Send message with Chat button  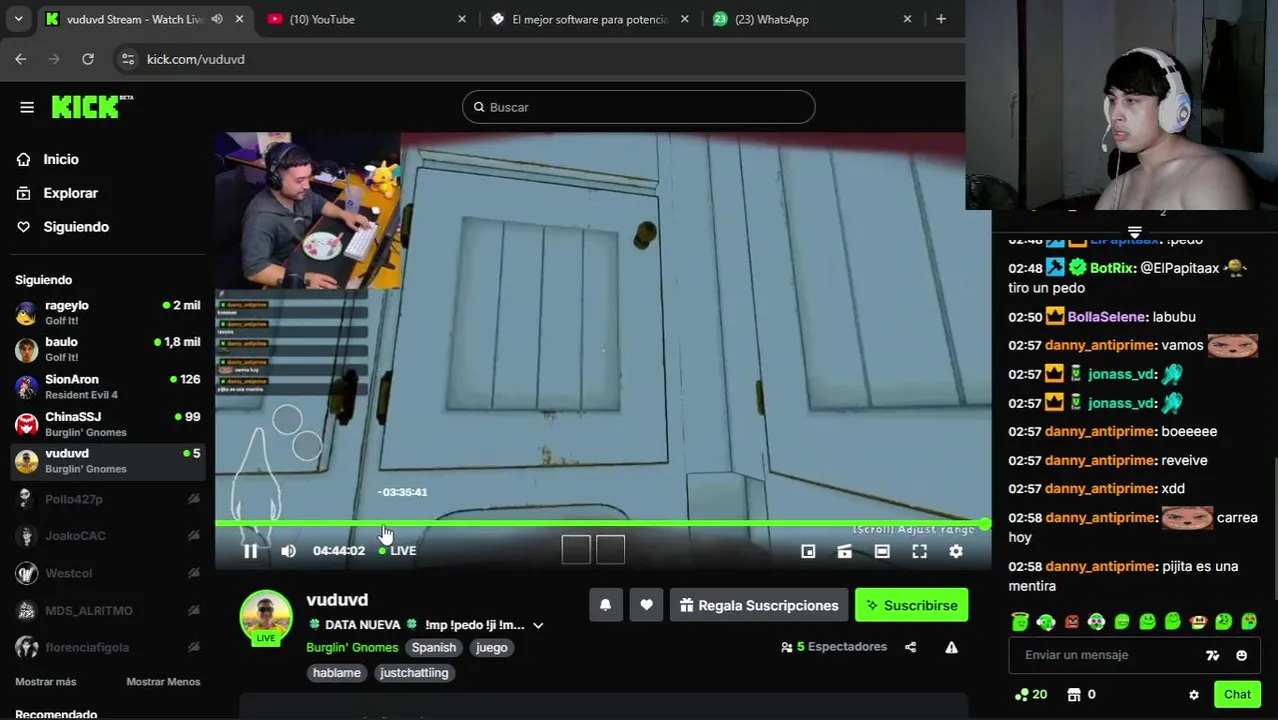(x=1237, y=695)
